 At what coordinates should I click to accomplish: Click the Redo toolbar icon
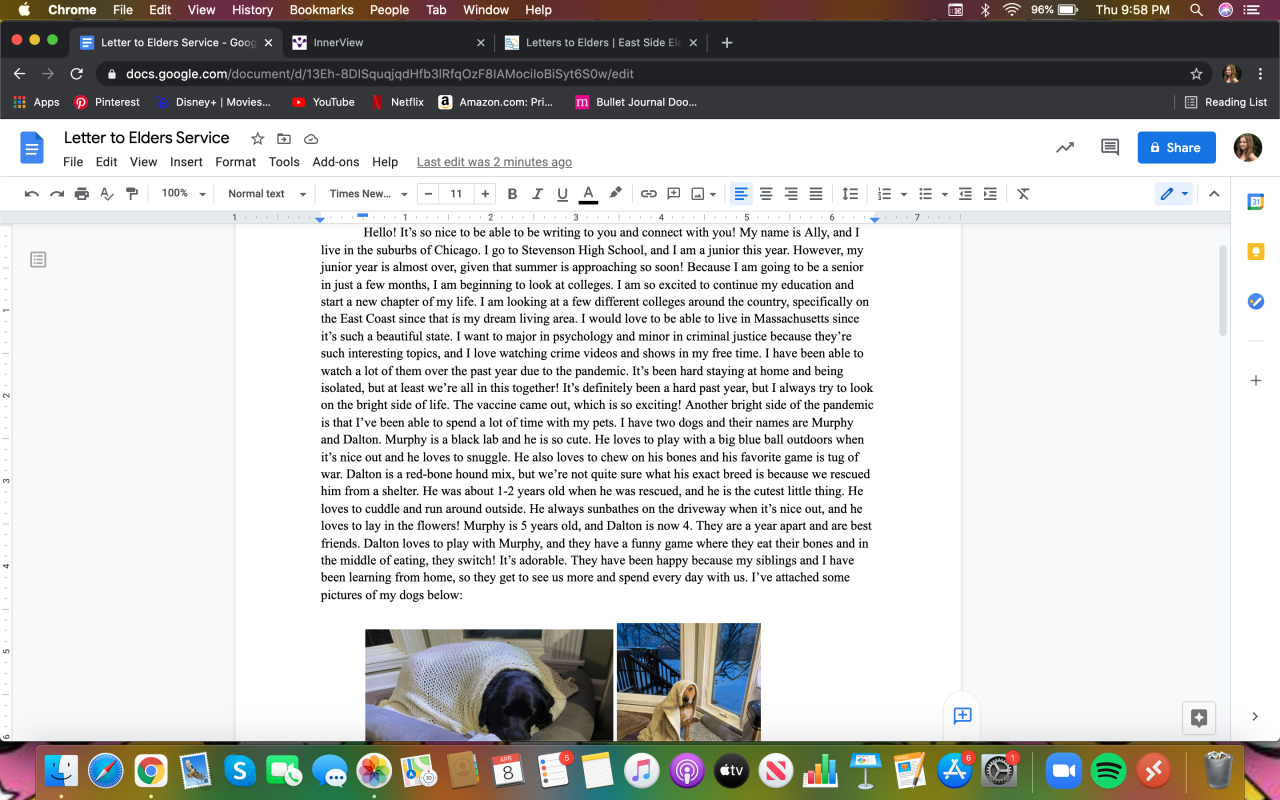(57, 194)
